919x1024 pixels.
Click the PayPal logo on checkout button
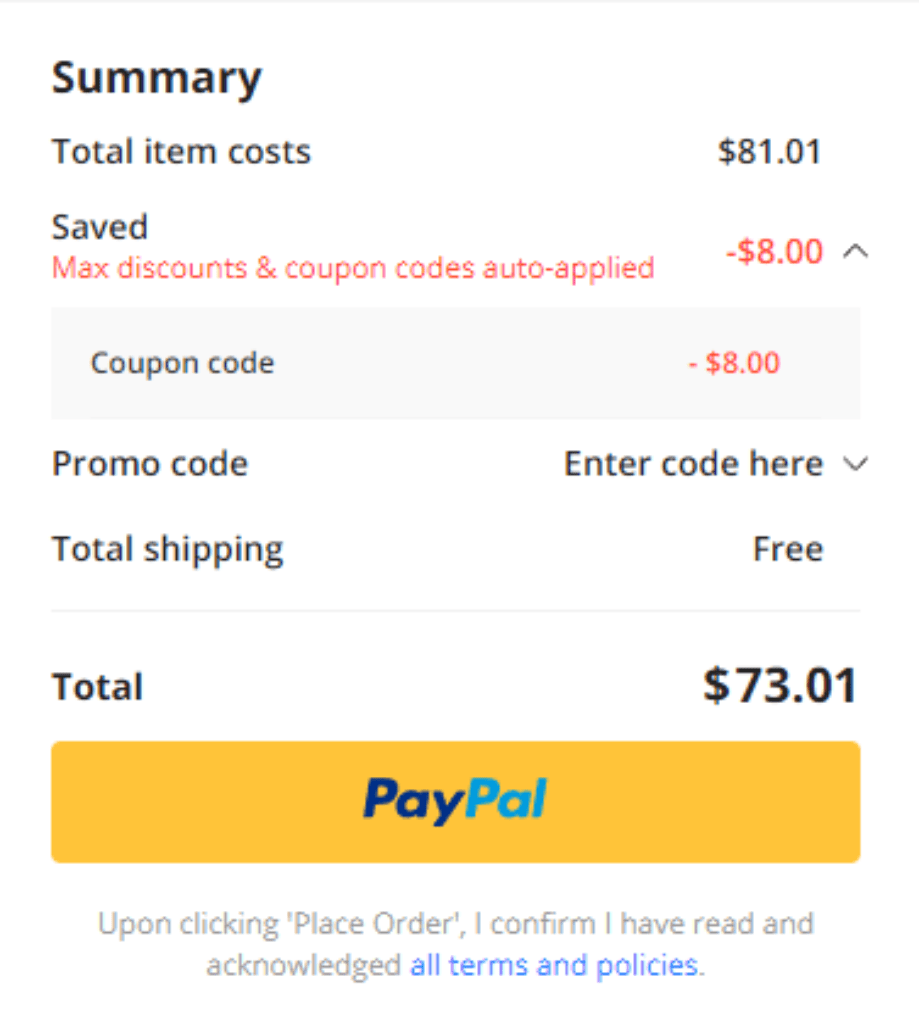click(x=455, y=801)
